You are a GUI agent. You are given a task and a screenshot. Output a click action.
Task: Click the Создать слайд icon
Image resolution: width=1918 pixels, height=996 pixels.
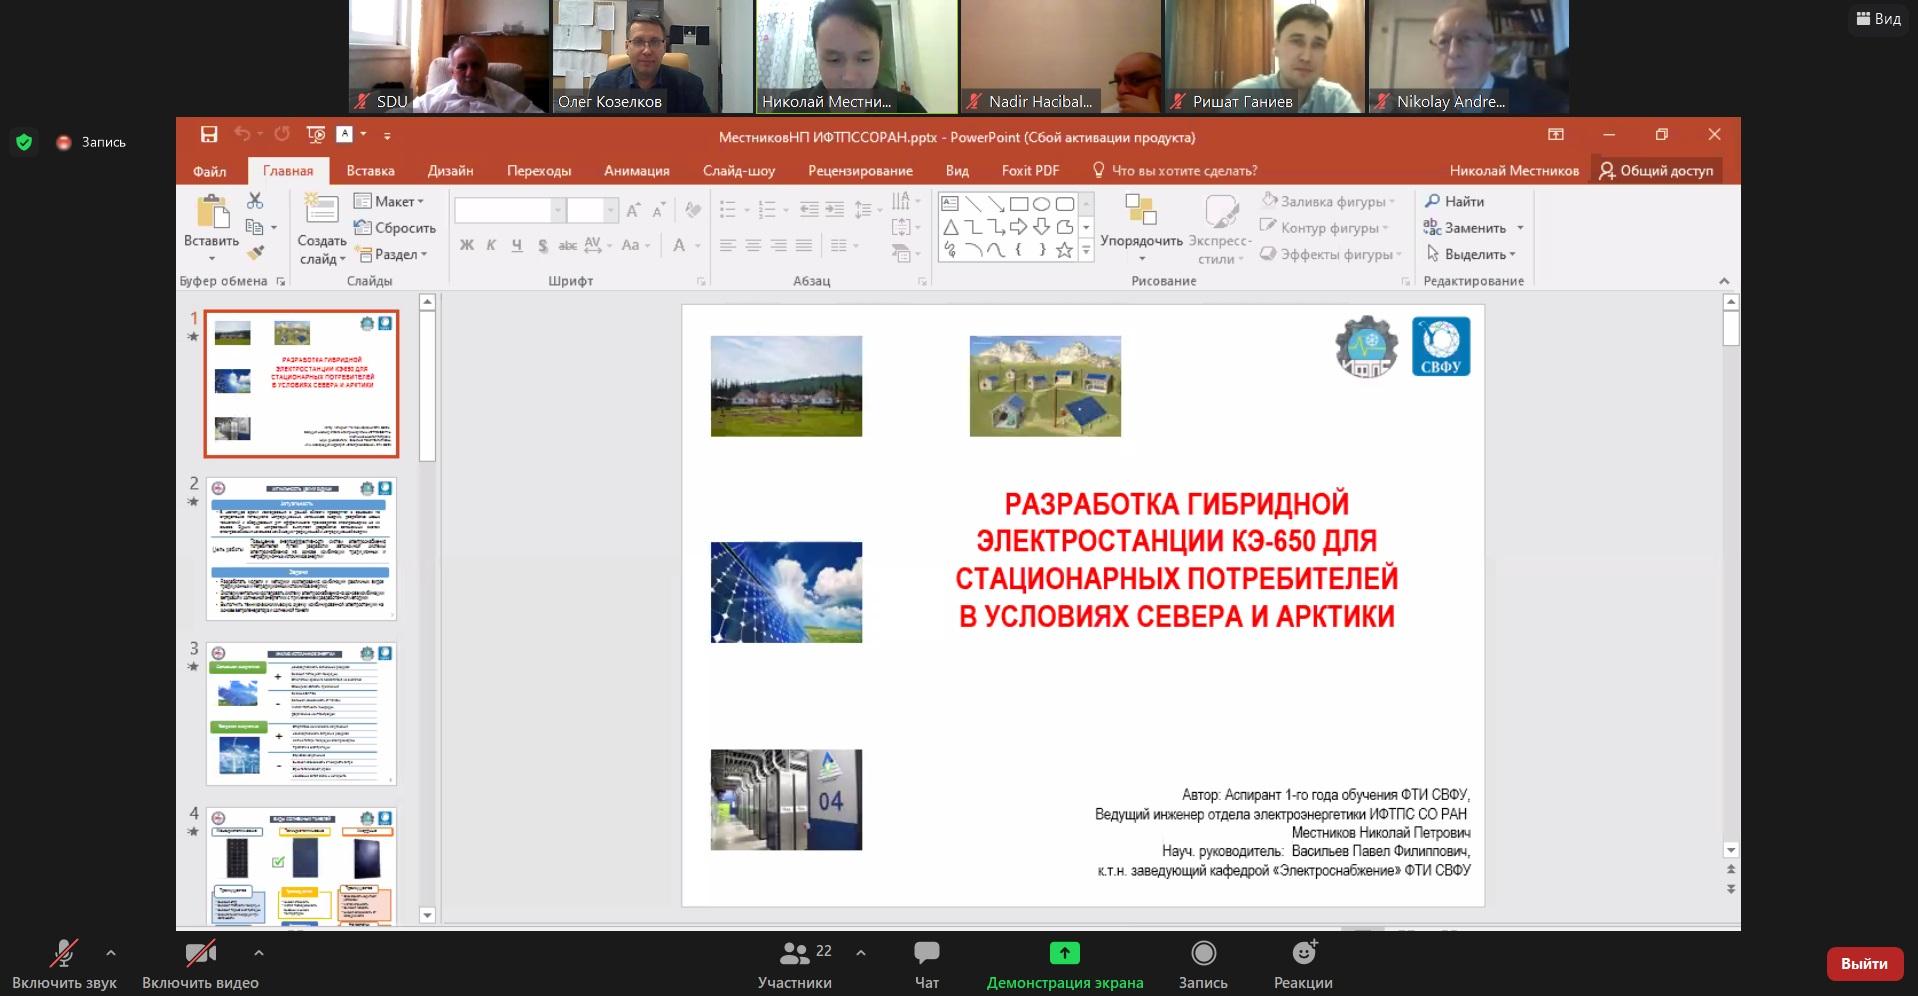321,211
